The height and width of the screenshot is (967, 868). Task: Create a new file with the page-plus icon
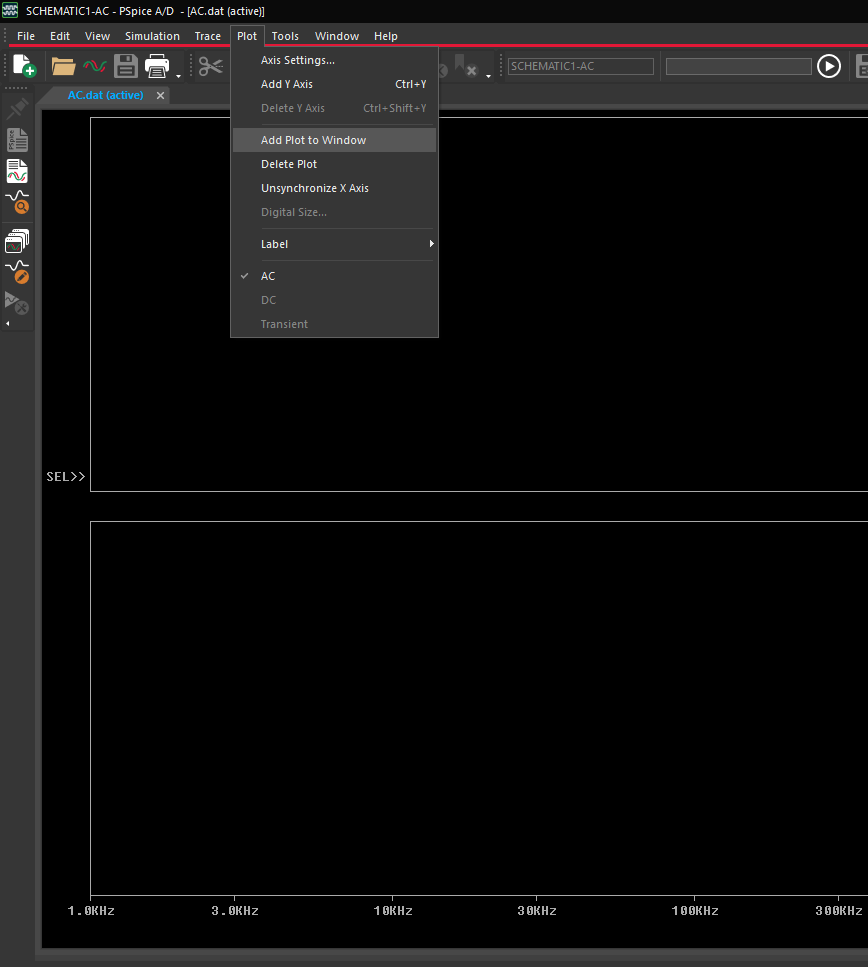point(24,65)
